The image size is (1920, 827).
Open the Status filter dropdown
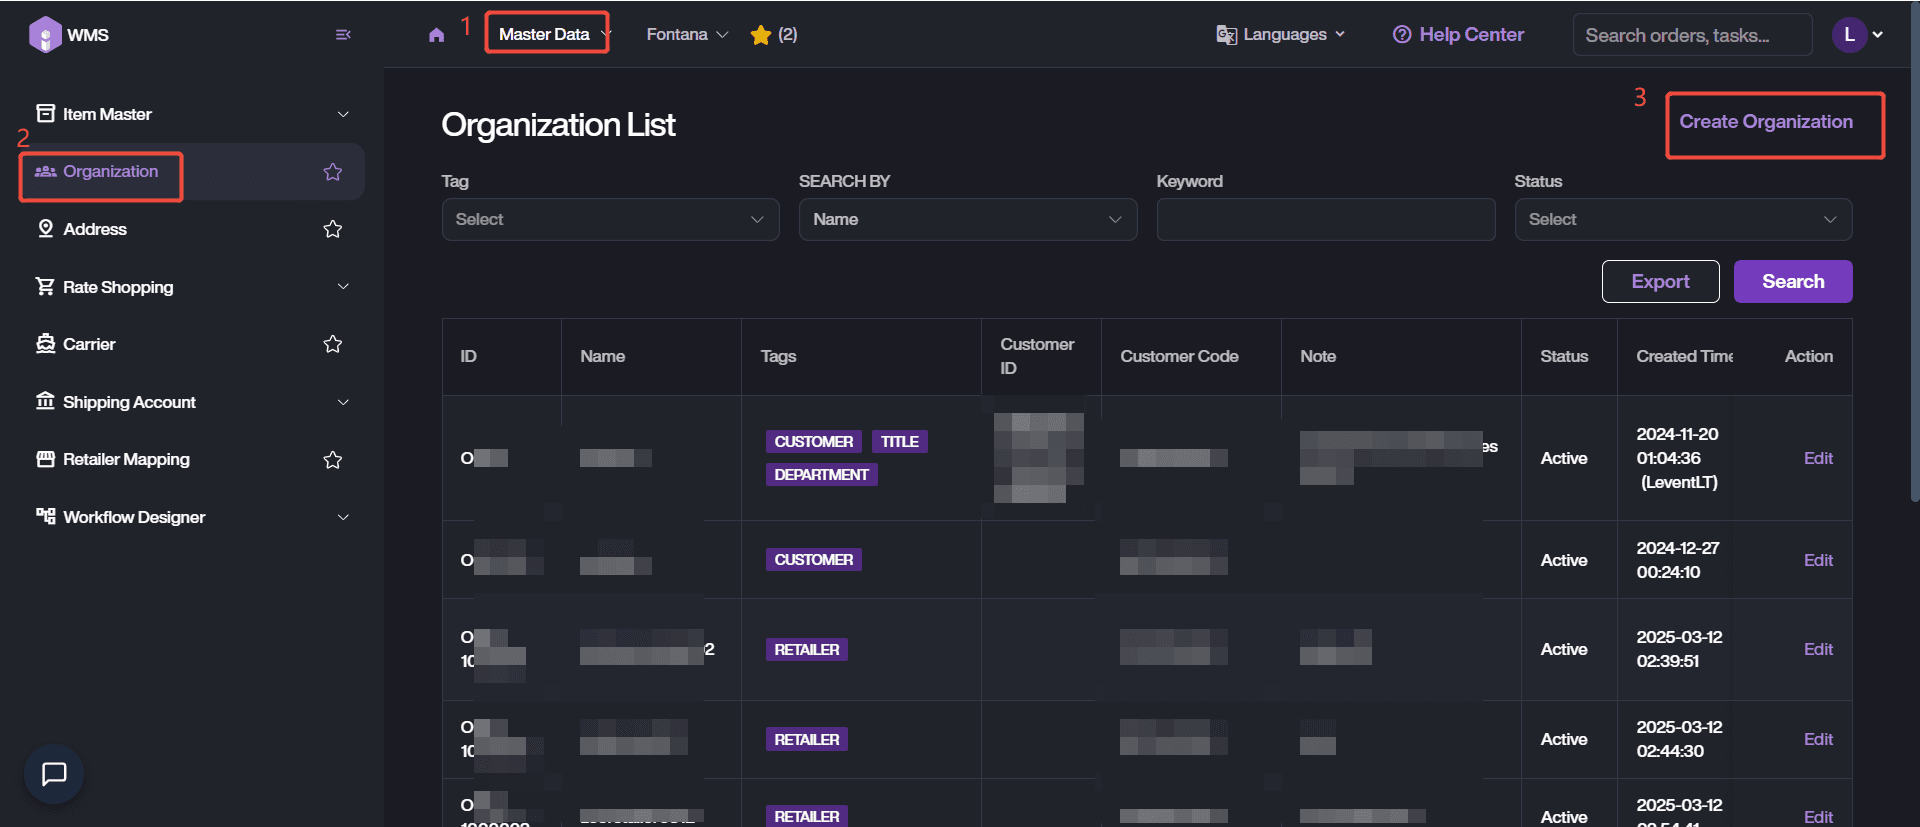[x=1683, y=219]
